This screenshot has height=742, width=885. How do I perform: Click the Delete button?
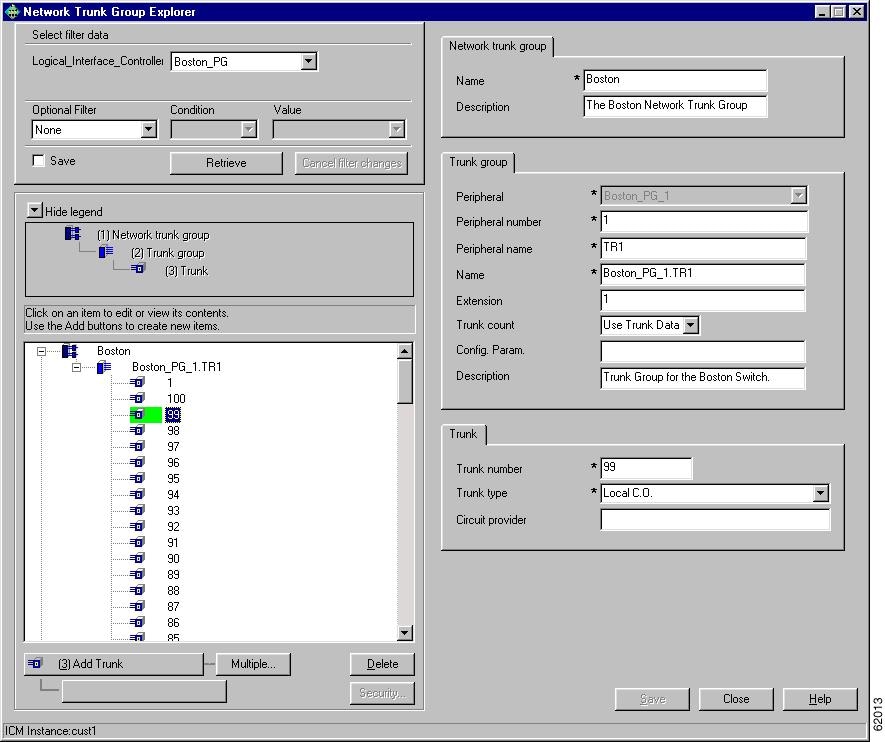382,664
